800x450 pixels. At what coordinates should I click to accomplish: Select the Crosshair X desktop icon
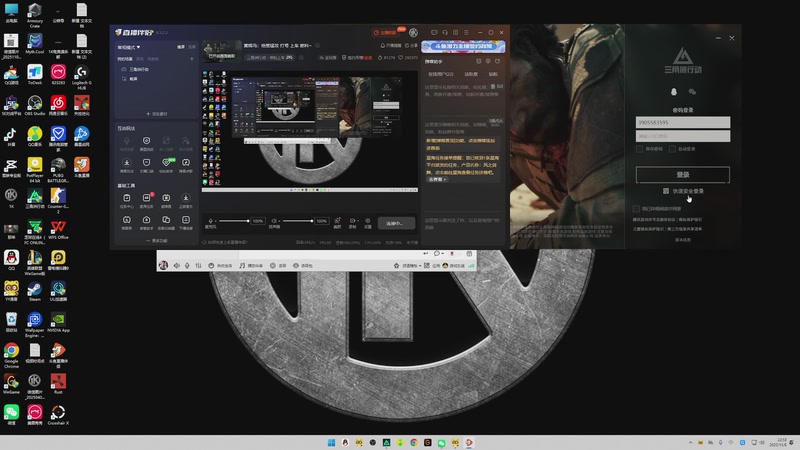58,415
